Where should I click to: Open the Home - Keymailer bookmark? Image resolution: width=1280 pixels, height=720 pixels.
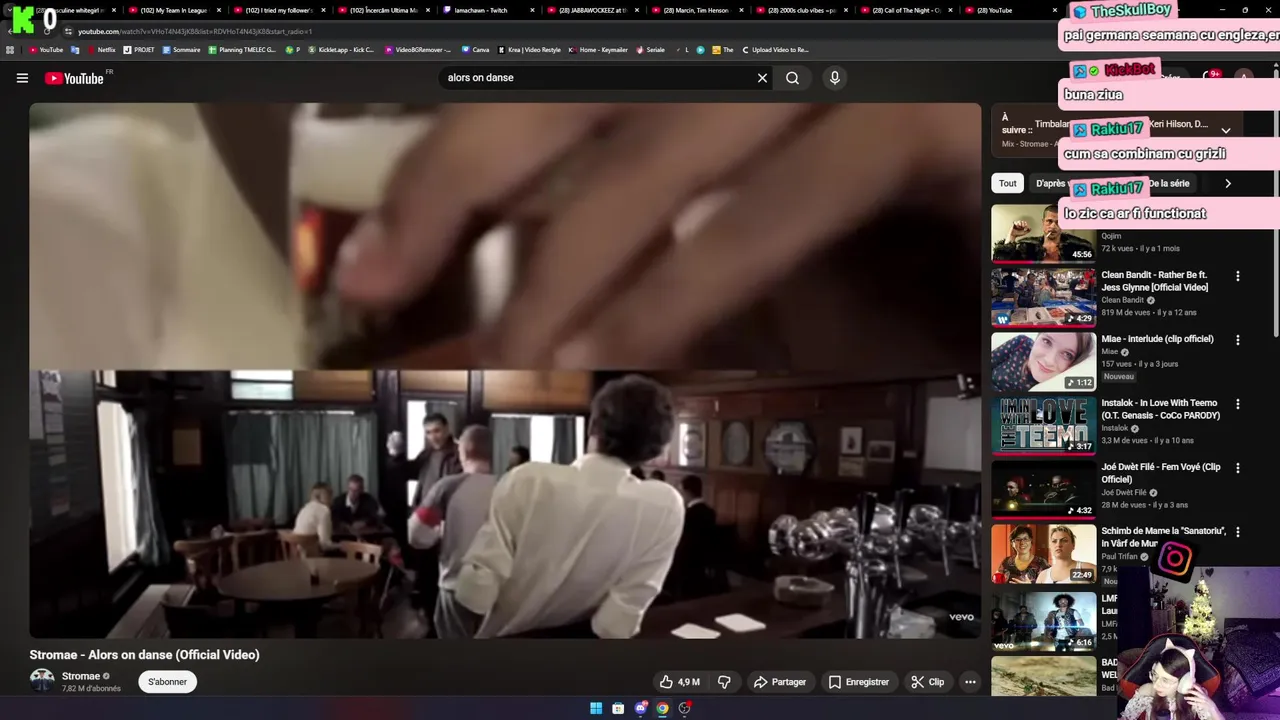click(598, 50)
